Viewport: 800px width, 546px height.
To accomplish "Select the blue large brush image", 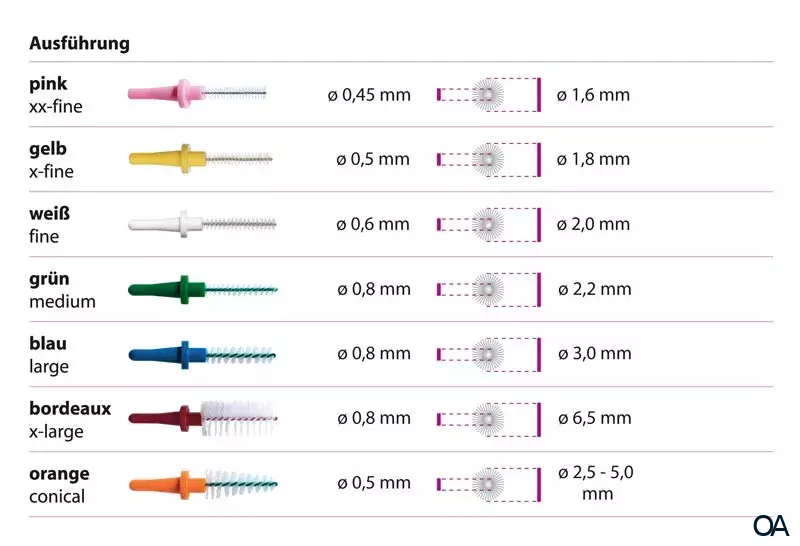I will pos(202,353).
